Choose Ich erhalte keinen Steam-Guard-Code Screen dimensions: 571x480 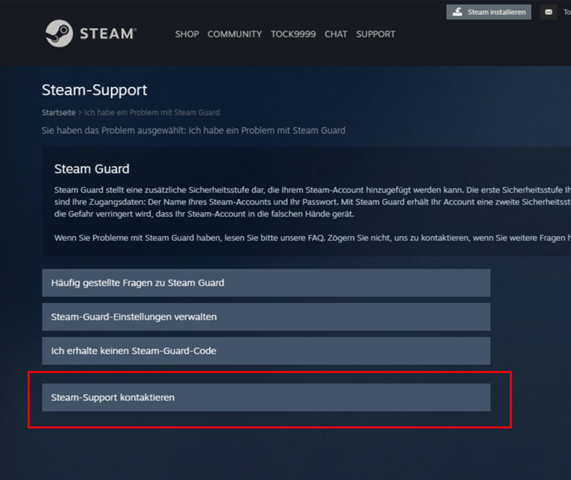tap(266, 351)
